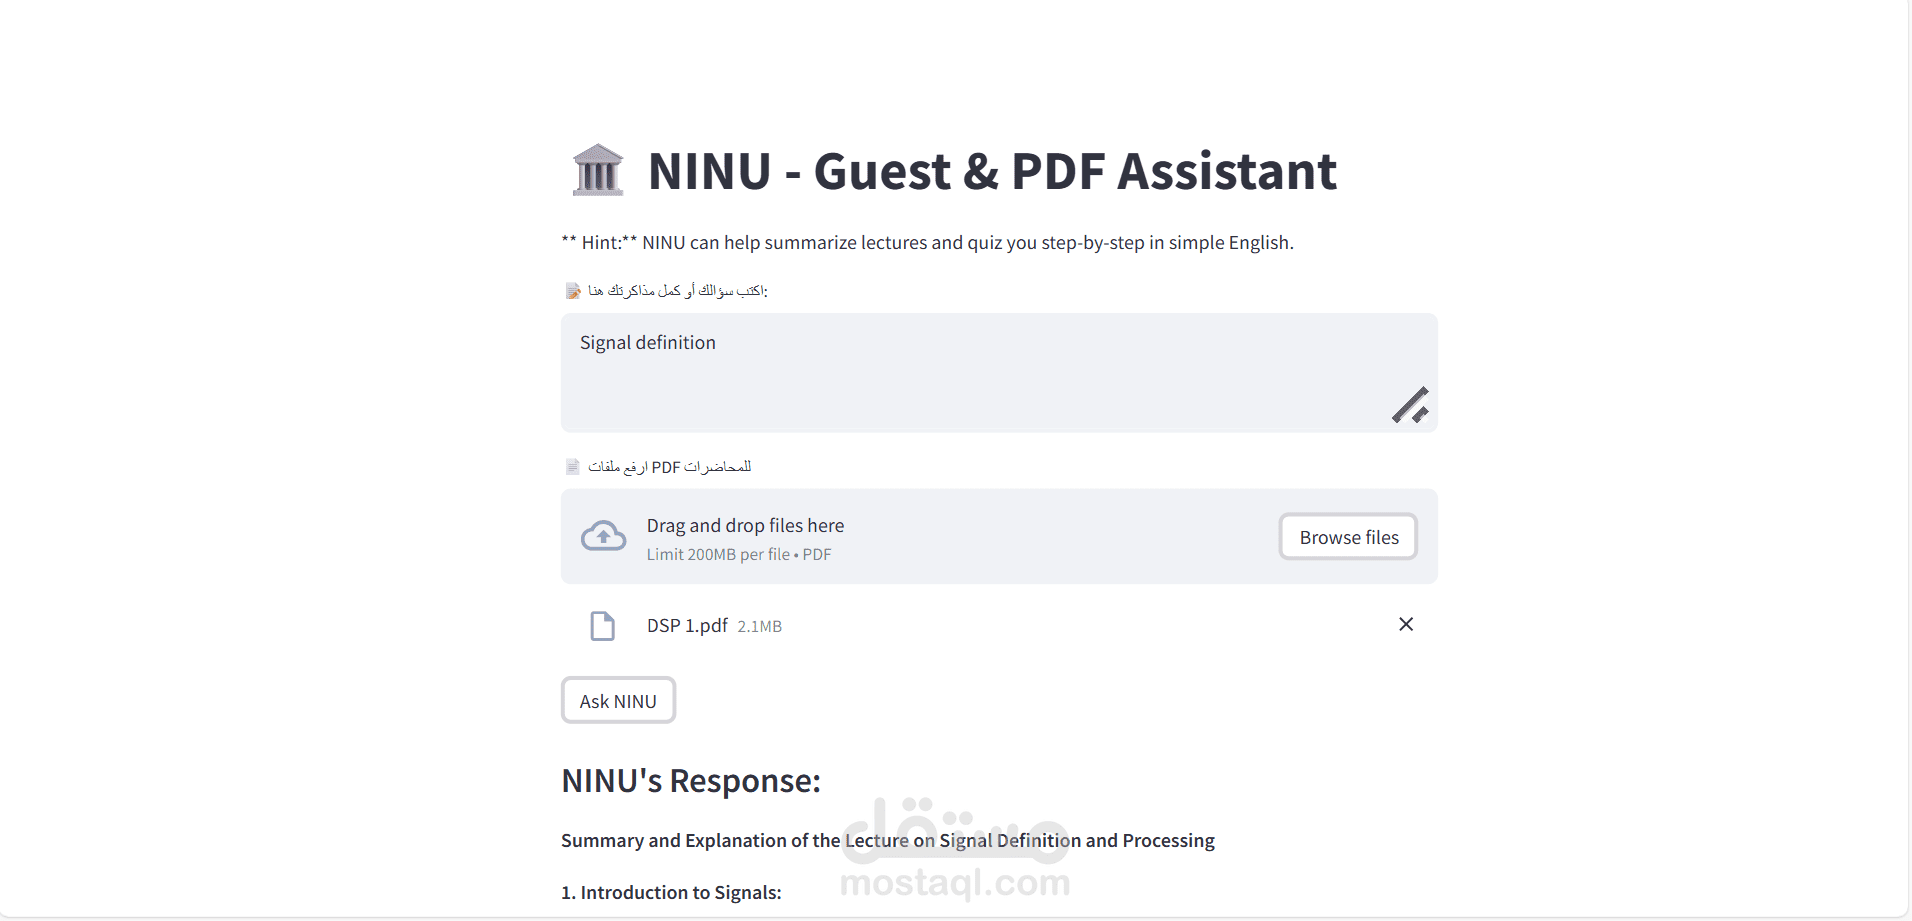
Task: Click the "NINU's Response:" heading
Action: pos(691,781)
